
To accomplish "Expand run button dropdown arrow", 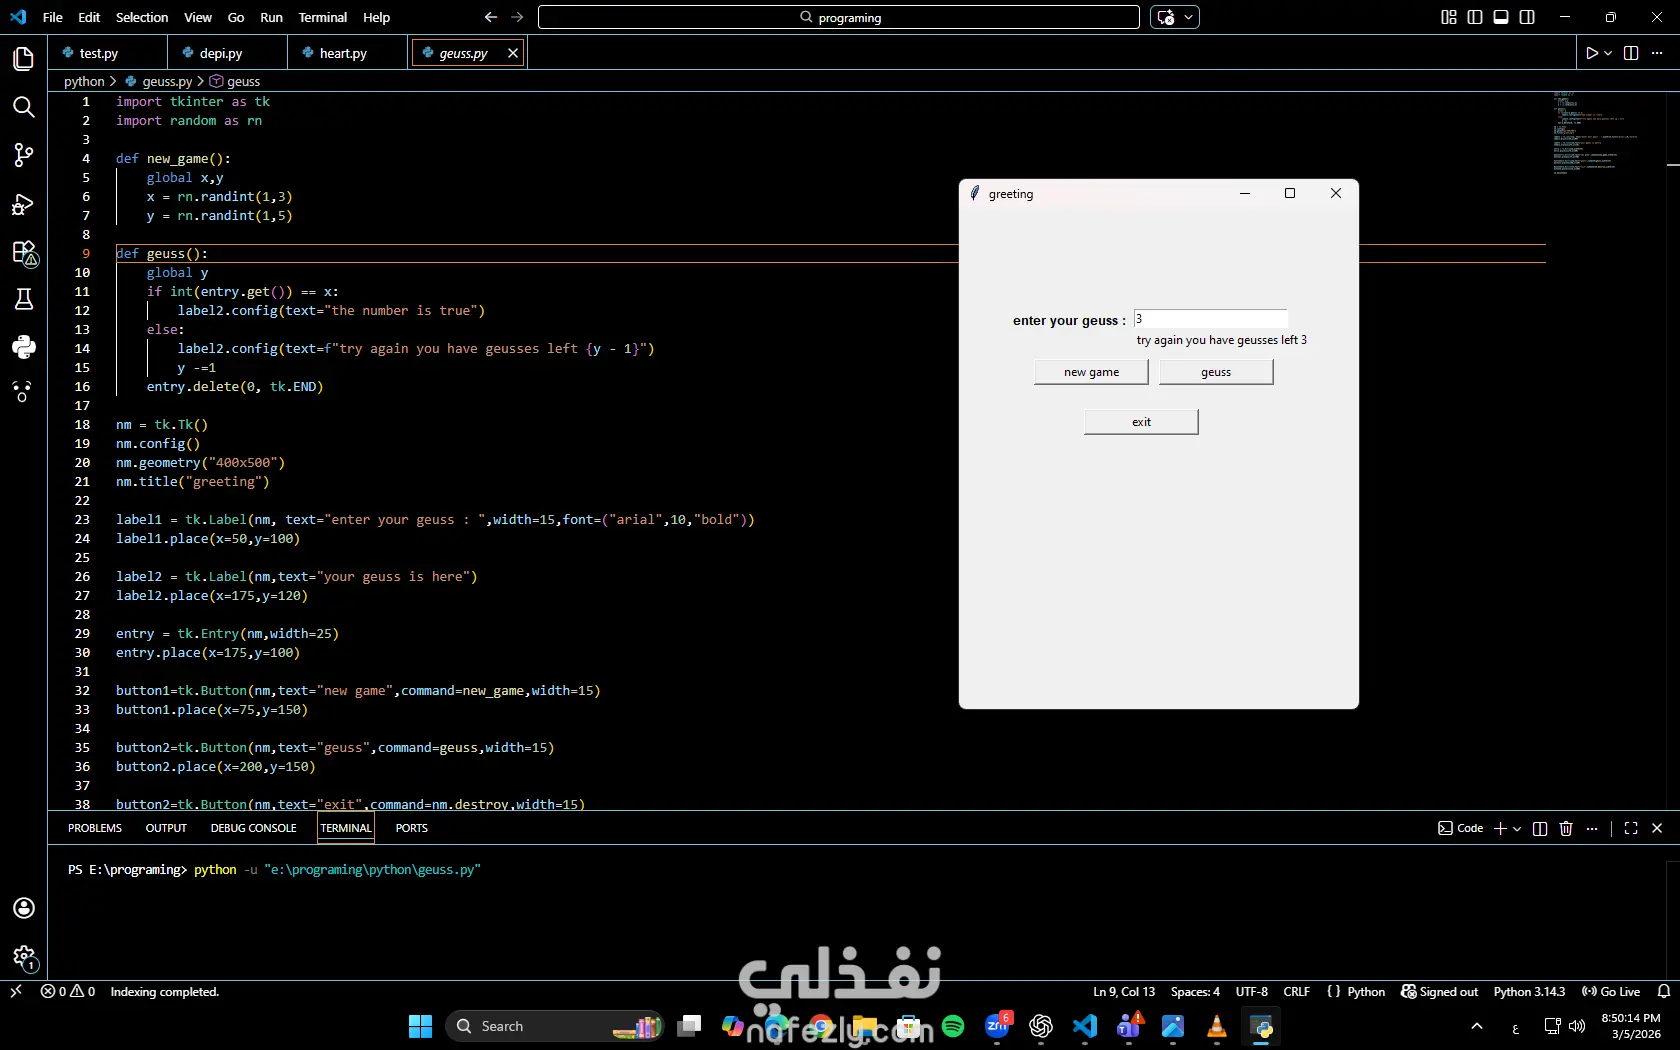I will (x=1608, y=53).
